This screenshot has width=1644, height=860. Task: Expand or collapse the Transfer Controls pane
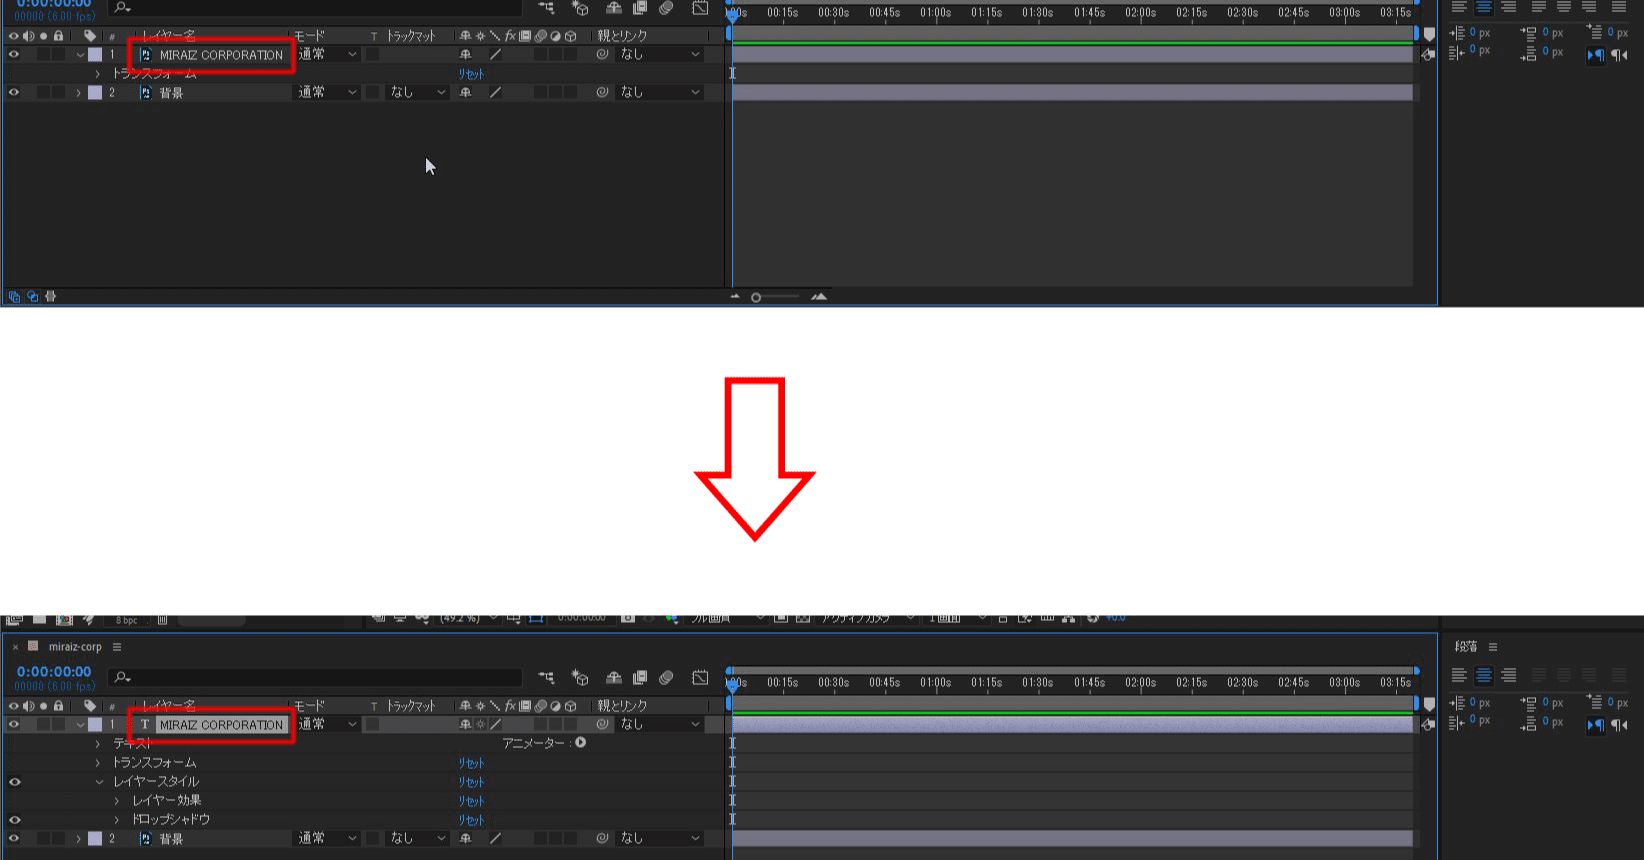(x=32, y=296)
